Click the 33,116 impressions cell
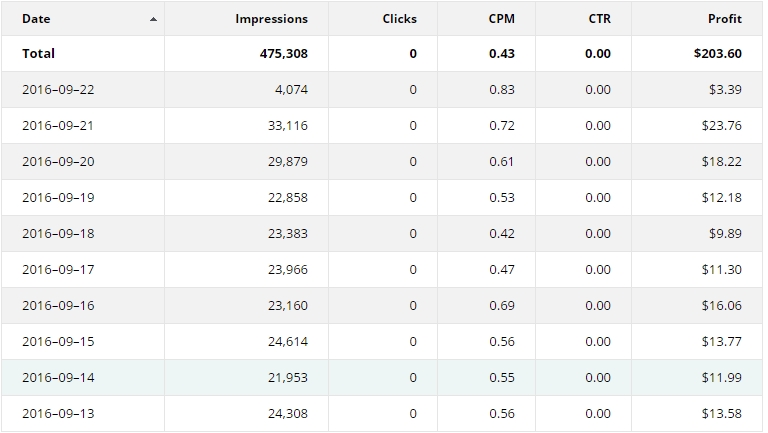This screenshot has height=433, width=768. tap(286, 126)
